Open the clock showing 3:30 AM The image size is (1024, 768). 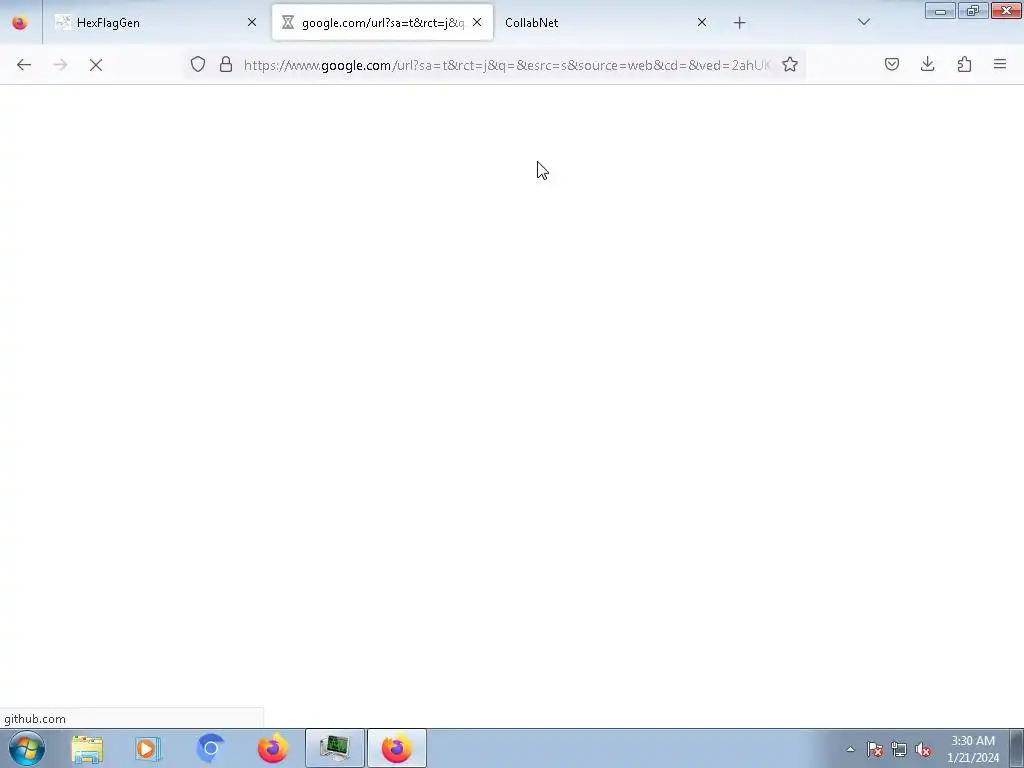[x=973, y=749]
